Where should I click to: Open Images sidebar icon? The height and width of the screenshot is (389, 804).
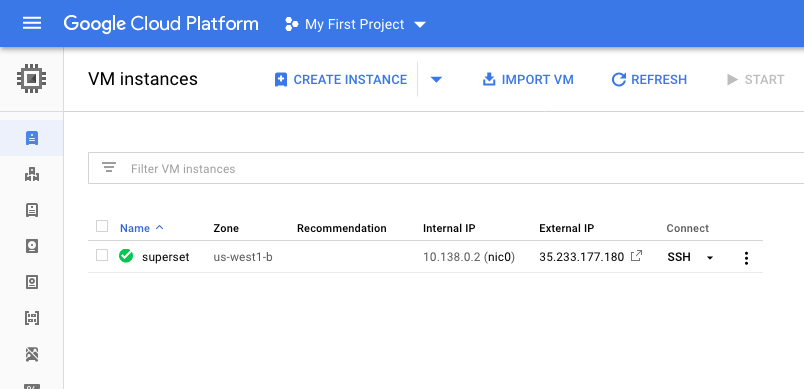[x=32, y=318]
